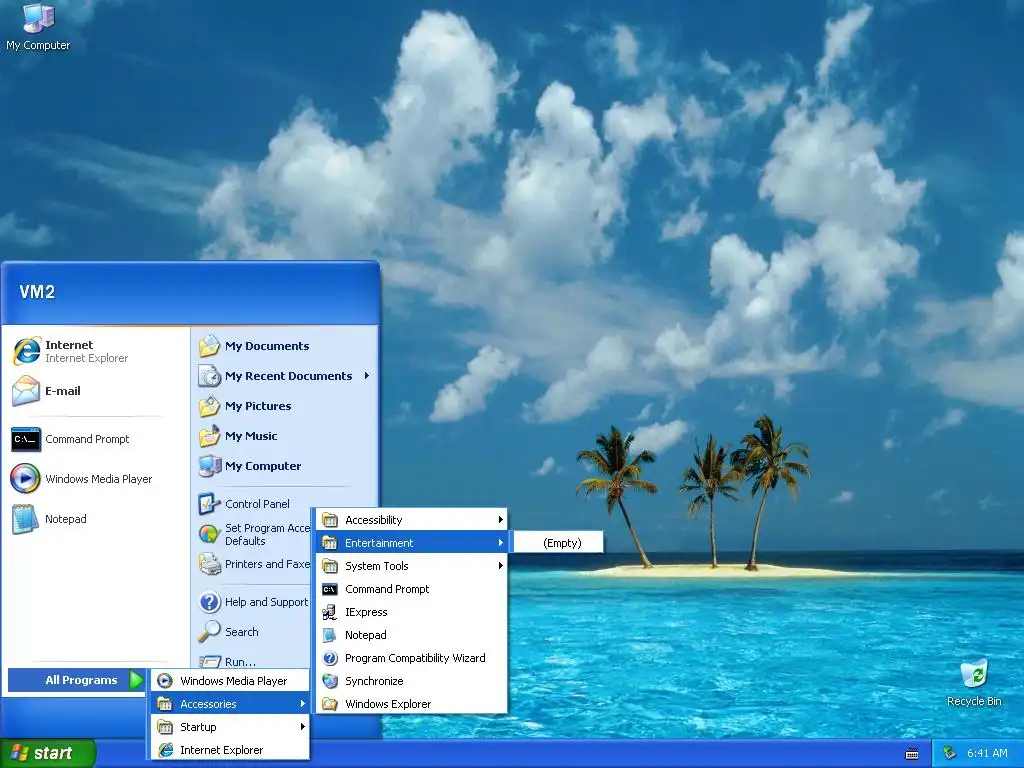Open the My Music link
The image size is (1024, 768).
pos(251,436)
